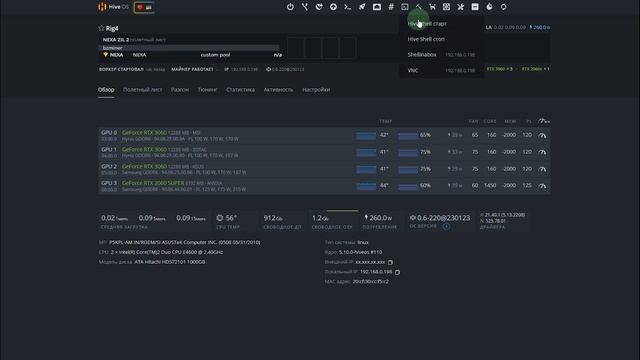The image size is (640, 360).
Task: Click the bminer miner label
Action: (x=112, y=48)
